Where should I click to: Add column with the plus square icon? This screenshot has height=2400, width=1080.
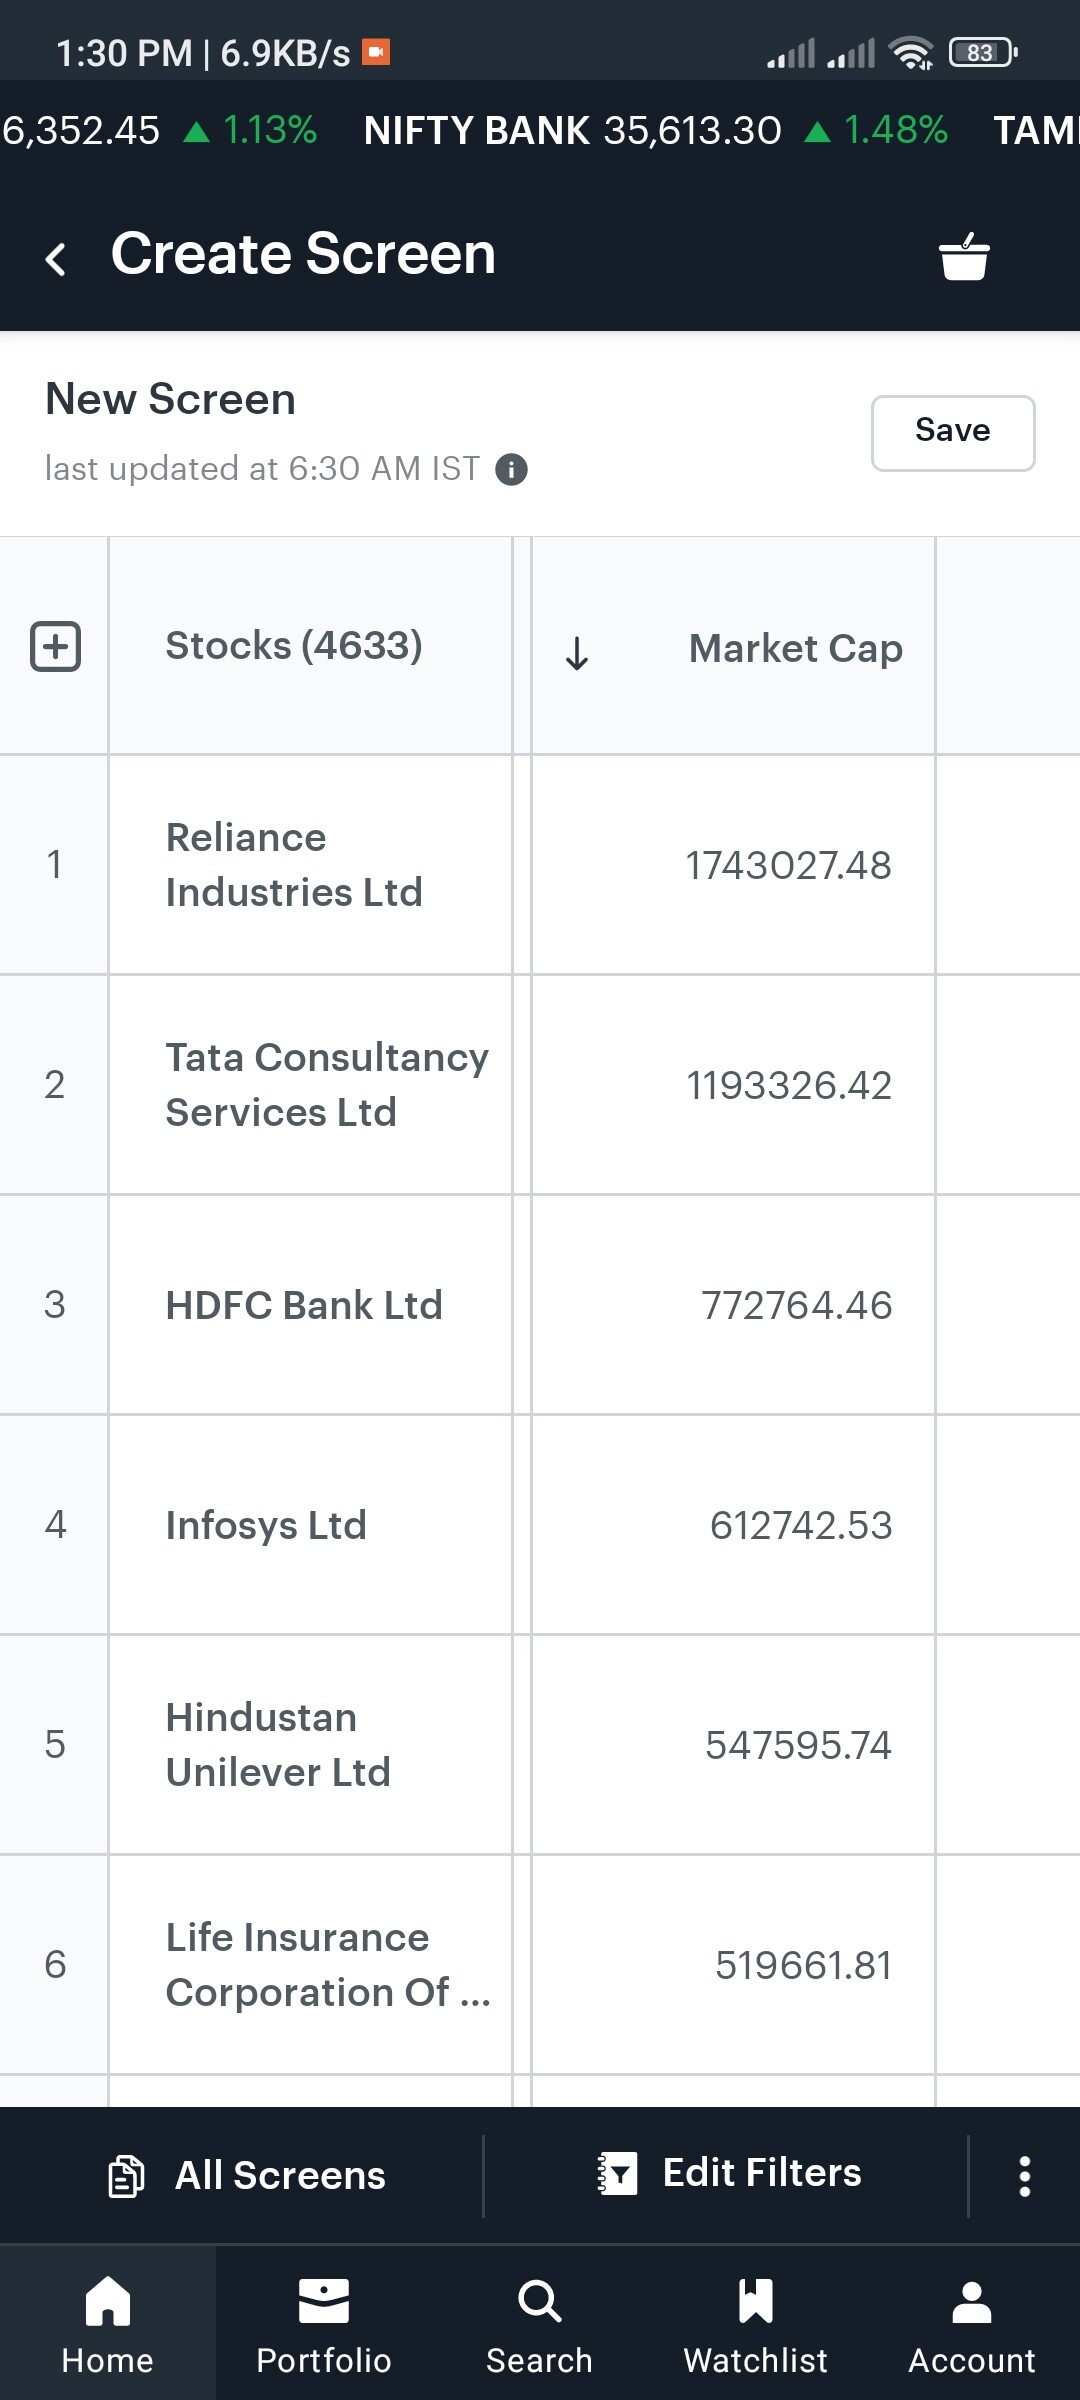(x=55, y=646)
